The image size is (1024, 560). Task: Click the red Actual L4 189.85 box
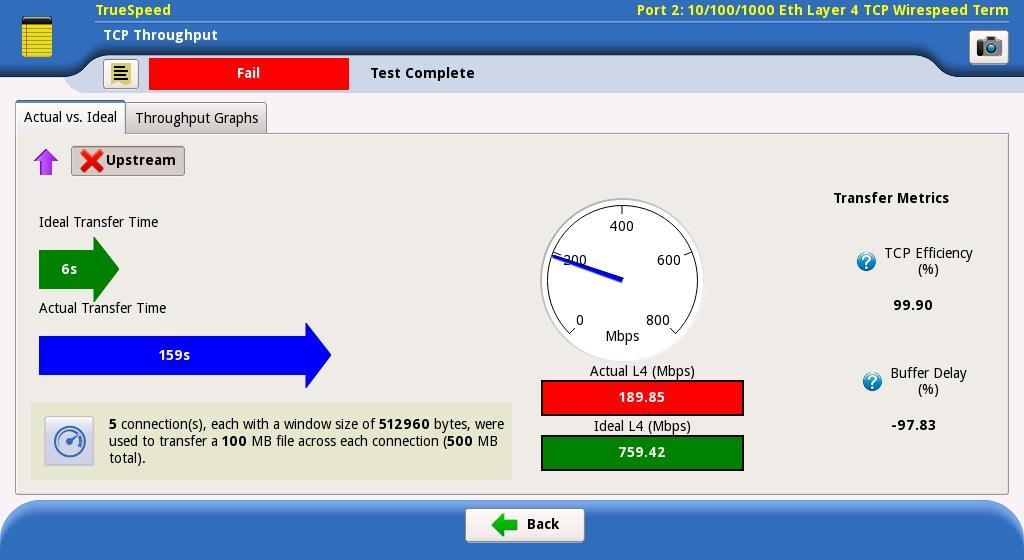642,397
